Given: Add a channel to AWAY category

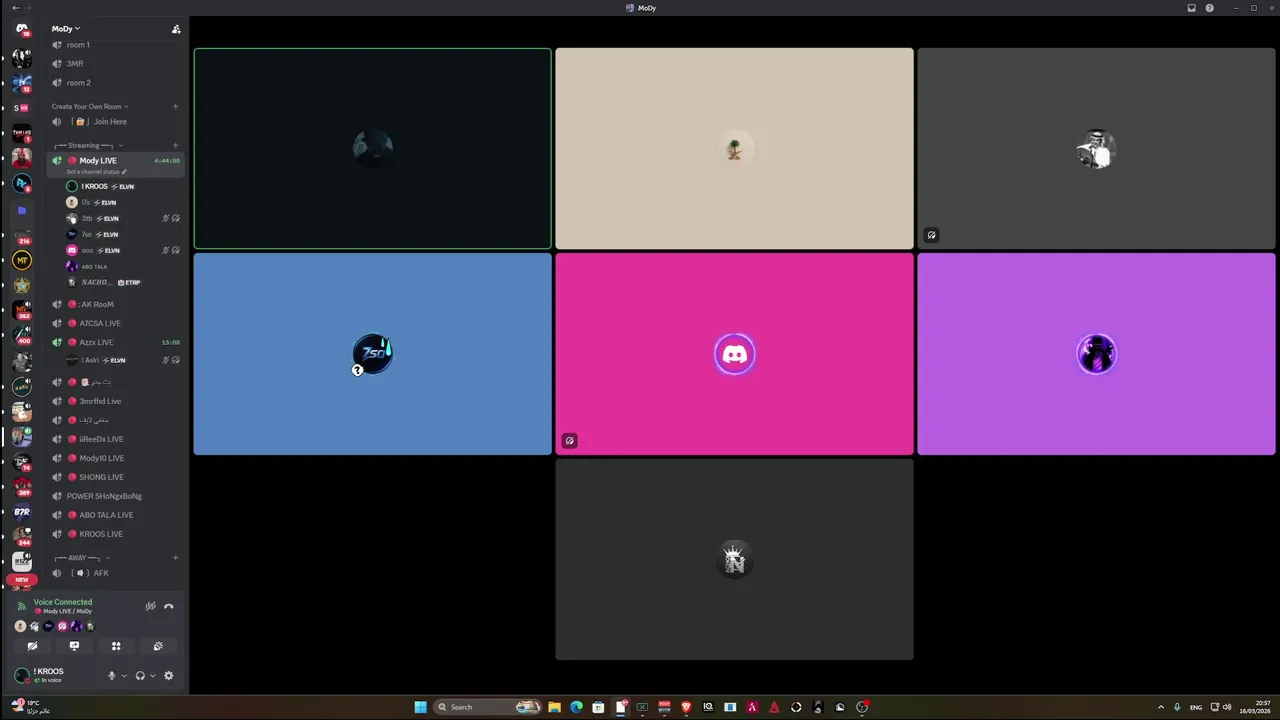Looking at the screenshot, I should coord(175,558).
